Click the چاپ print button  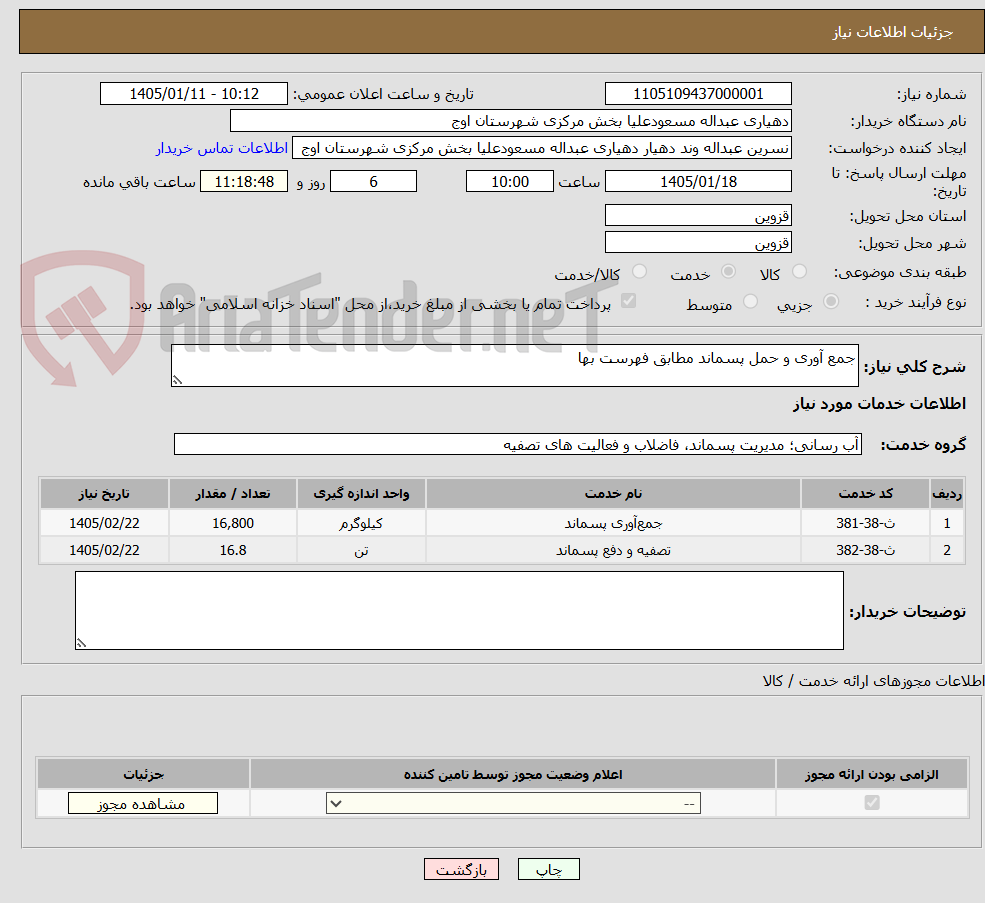[x=548, y=869]
